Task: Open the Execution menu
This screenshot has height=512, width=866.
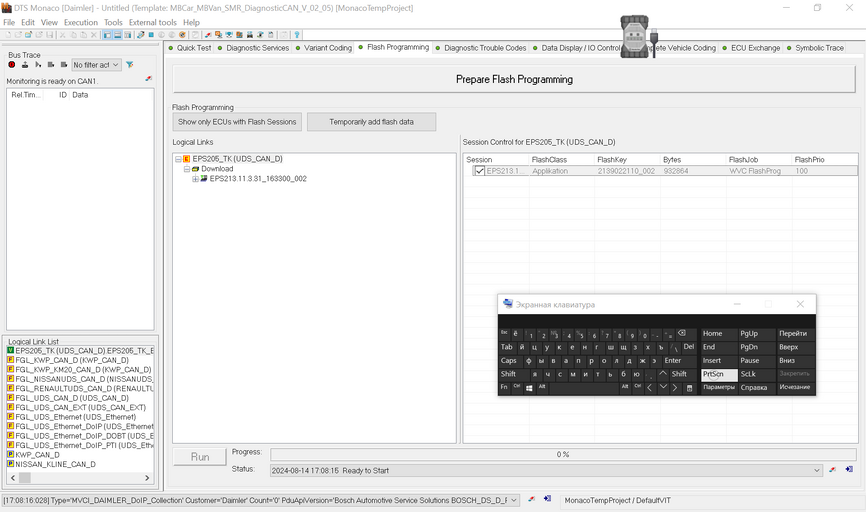Action: (81, 23)
